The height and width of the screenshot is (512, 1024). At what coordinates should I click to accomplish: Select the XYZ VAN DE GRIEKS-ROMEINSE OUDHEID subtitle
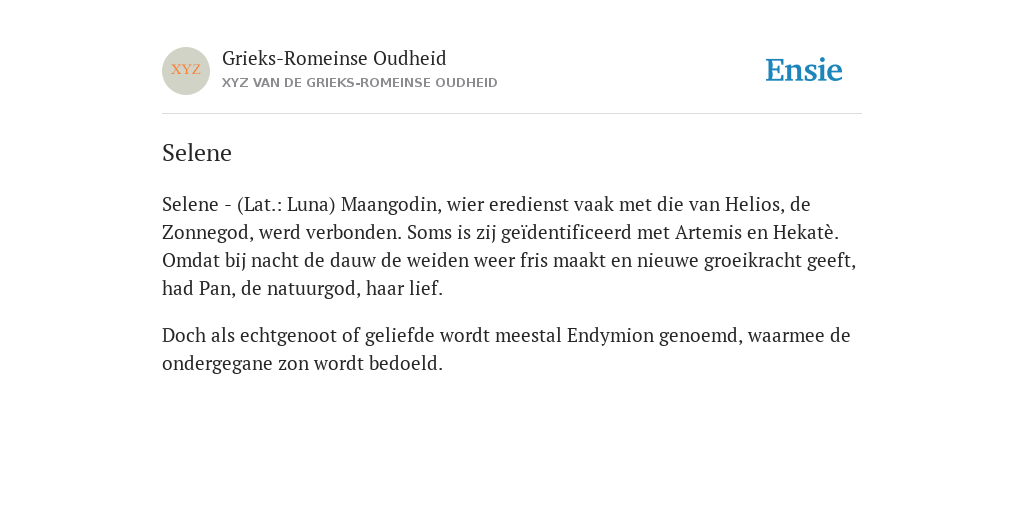(360, 83)
